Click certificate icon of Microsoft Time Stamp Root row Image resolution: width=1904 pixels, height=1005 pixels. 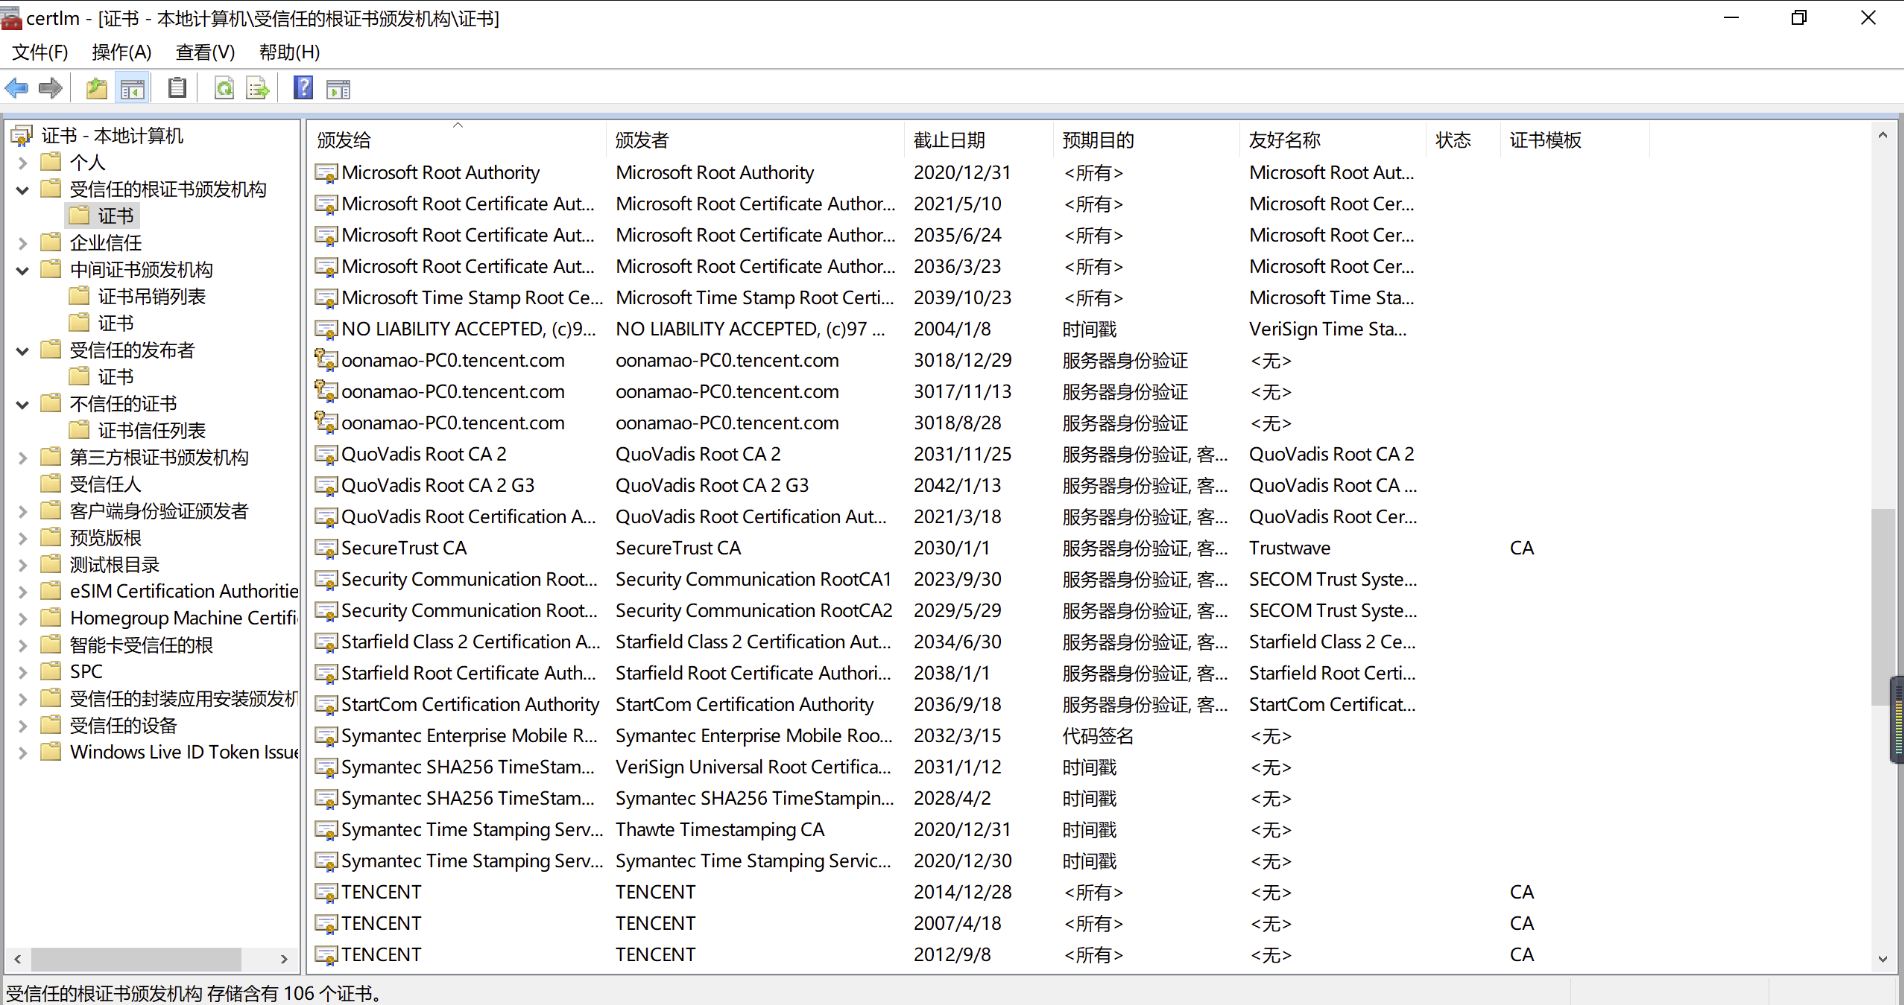[x=326, y=298]
